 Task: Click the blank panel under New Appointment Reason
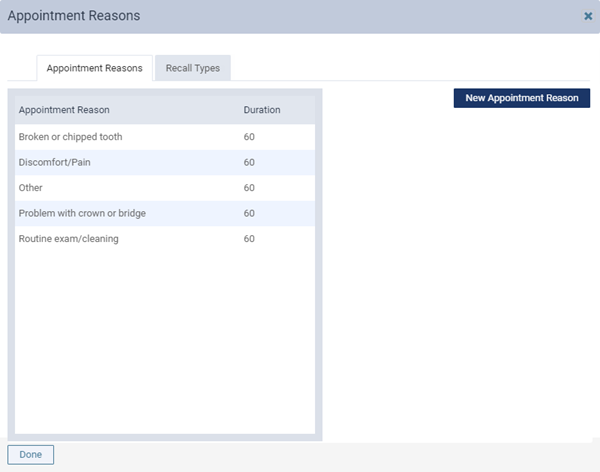coord(460,270)
